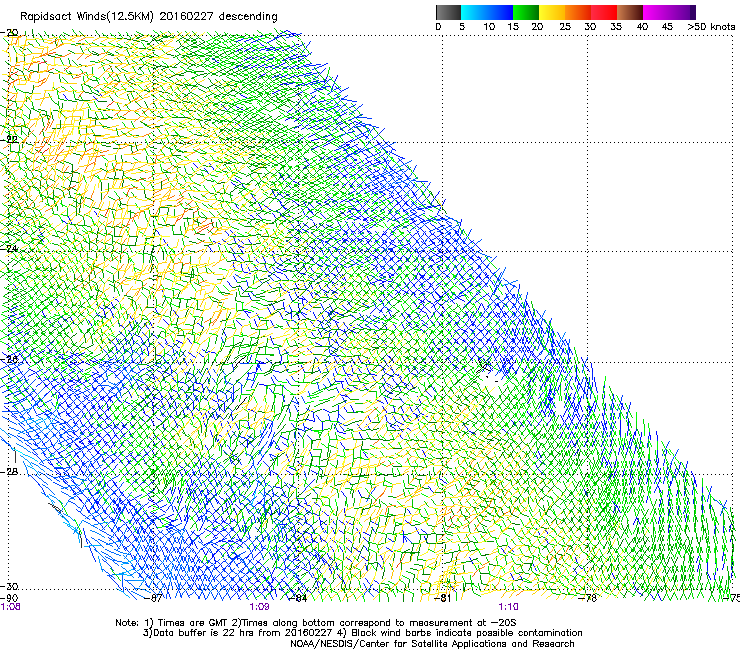Screen dimensions: 740x650
Task: Click the '25' legend scale number
Action: pos(565,27)
